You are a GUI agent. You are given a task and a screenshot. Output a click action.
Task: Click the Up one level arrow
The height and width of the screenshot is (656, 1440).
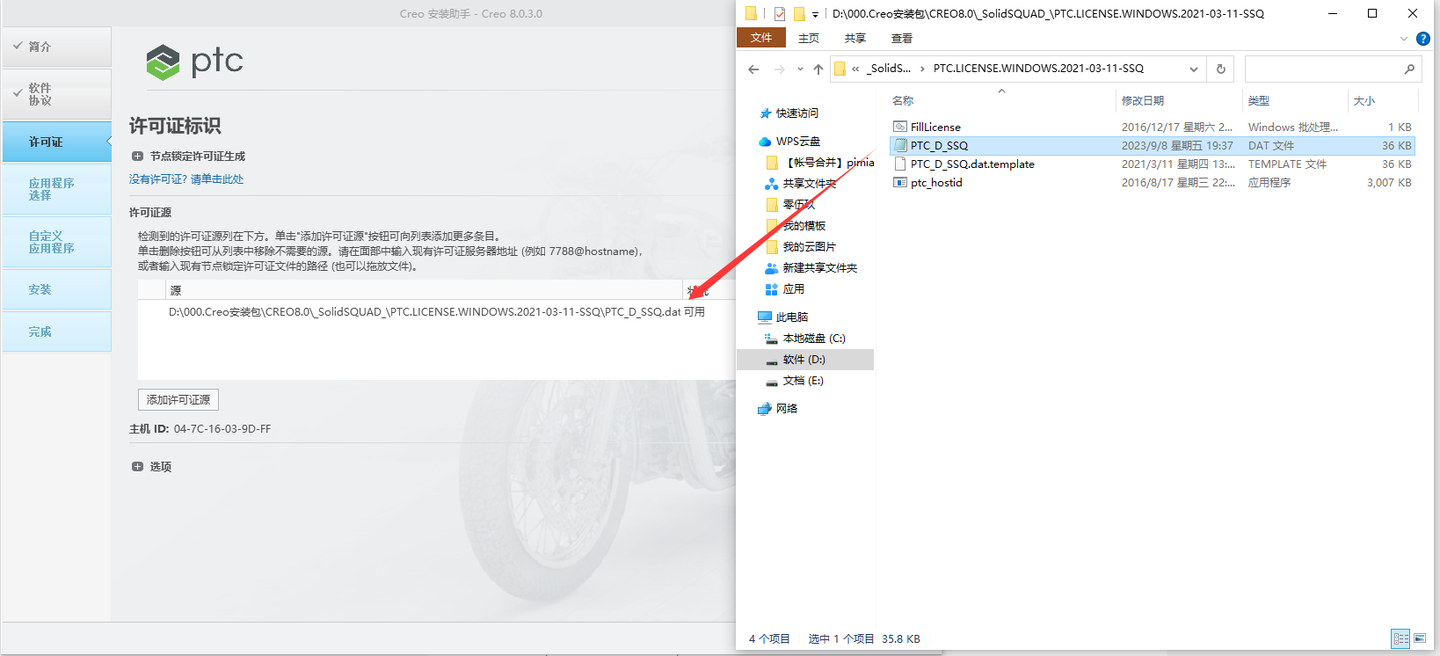[818, 69]
